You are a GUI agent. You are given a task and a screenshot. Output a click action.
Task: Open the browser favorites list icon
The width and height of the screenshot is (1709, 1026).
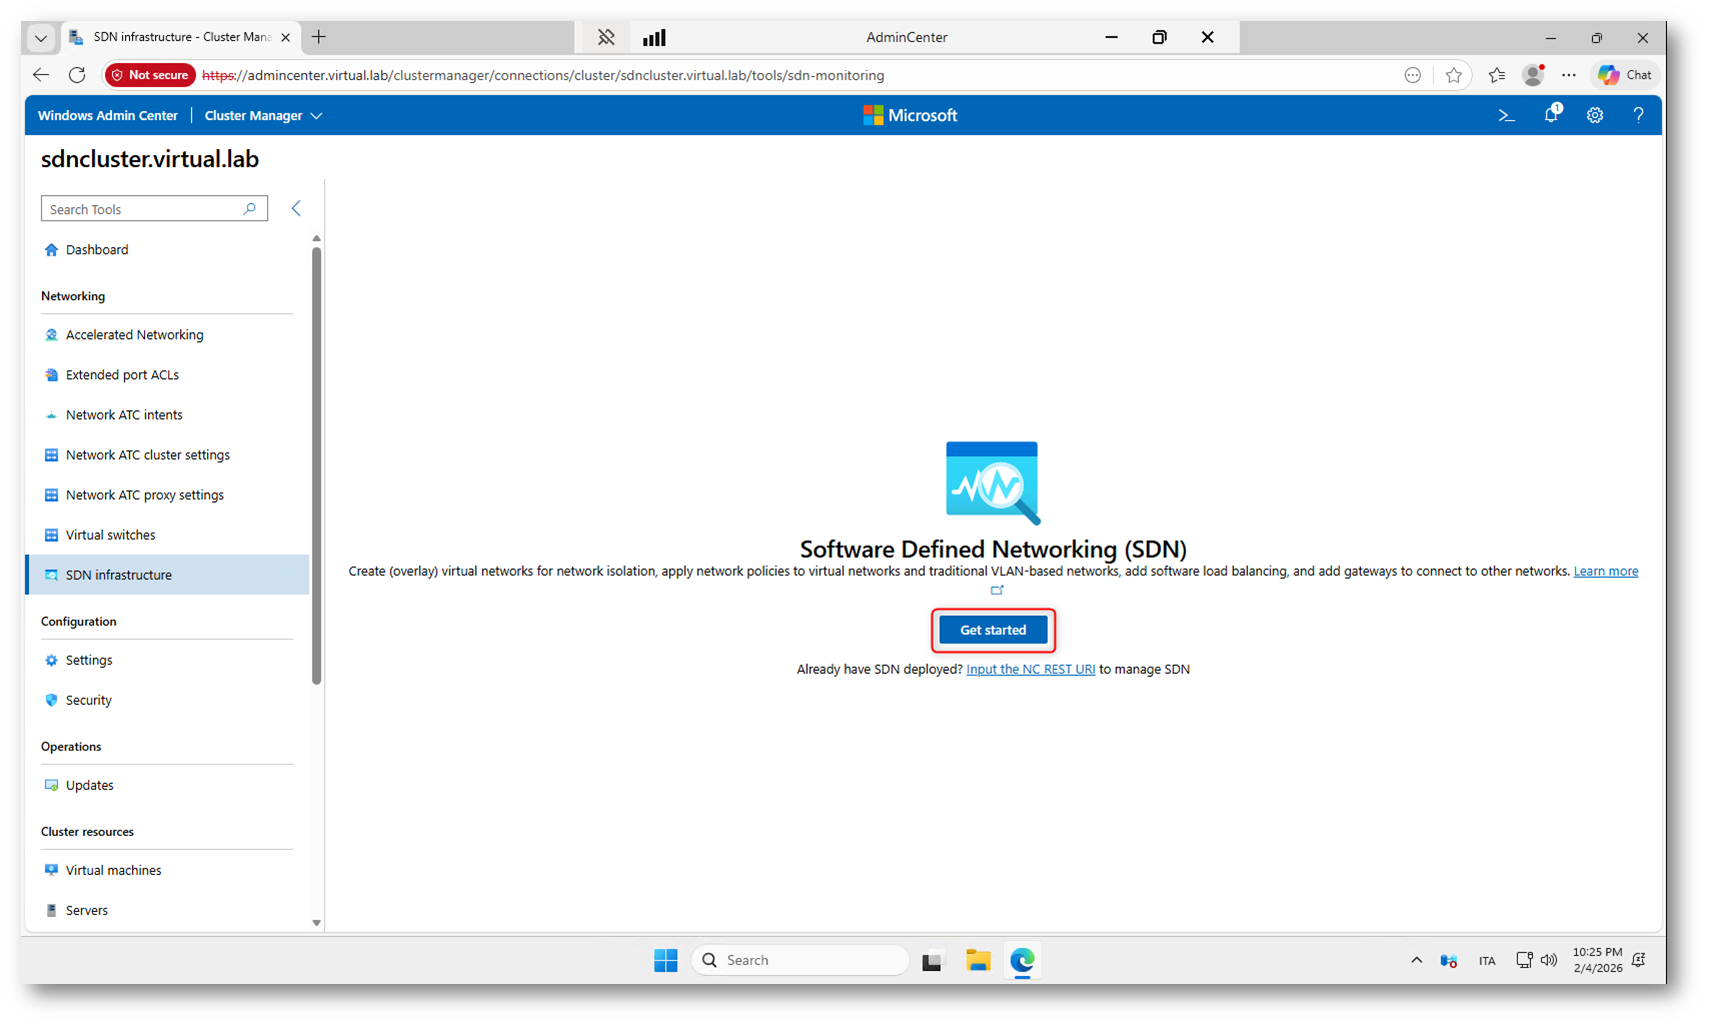pos(1497,75)
